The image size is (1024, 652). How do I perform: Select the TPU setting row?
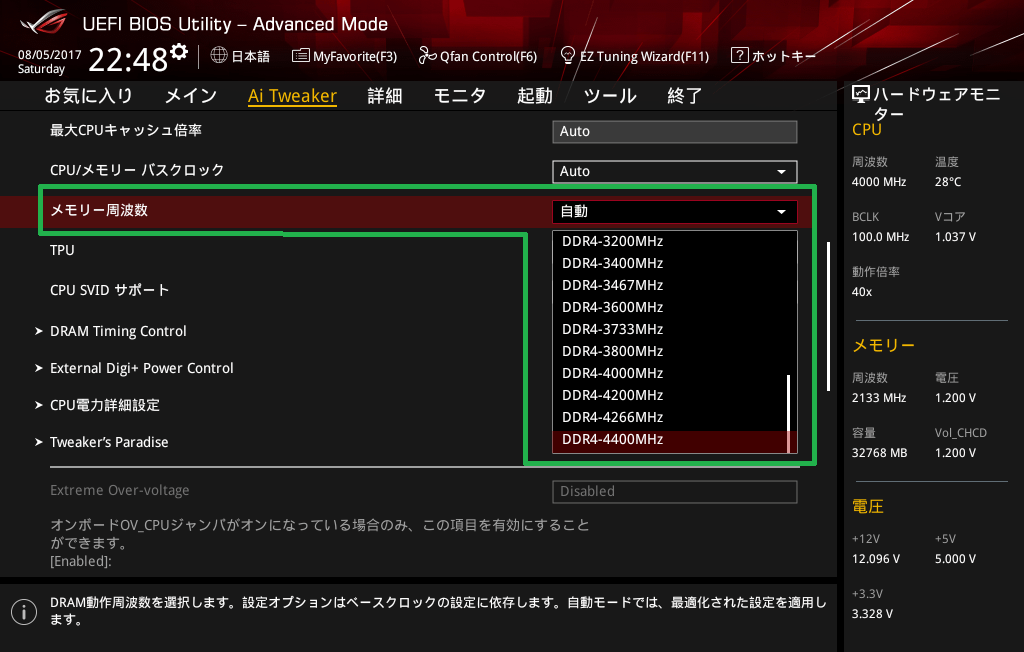[x=62, y=250]
